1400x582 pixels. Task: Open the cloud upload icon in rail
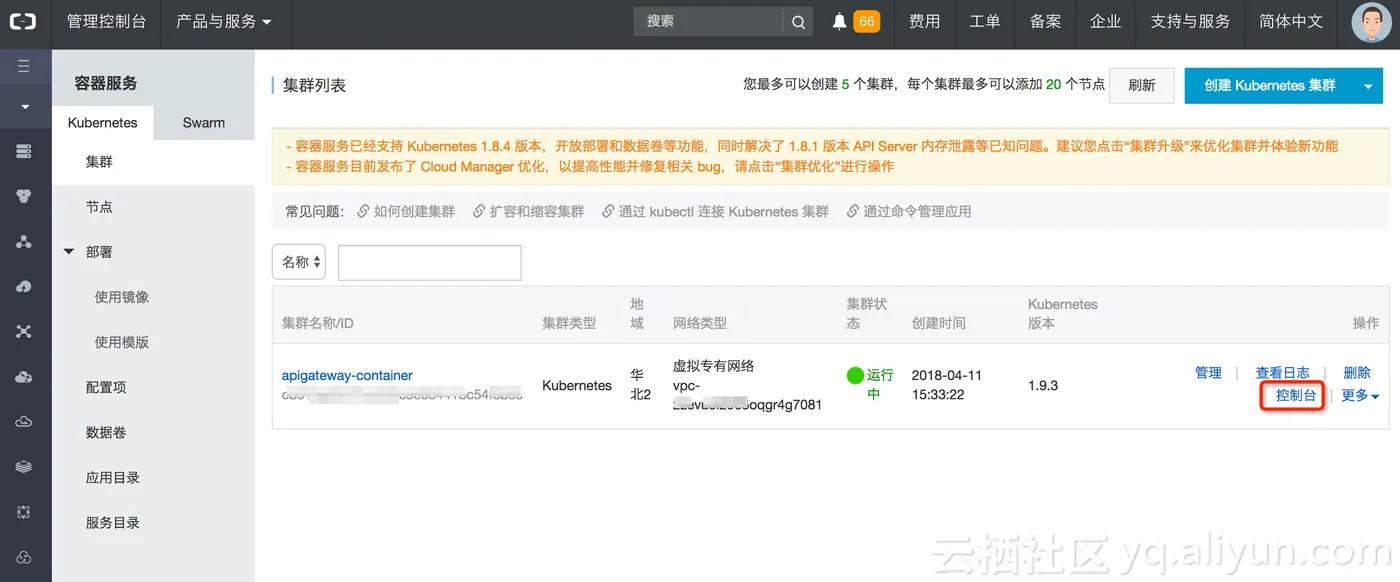point(24,286)
